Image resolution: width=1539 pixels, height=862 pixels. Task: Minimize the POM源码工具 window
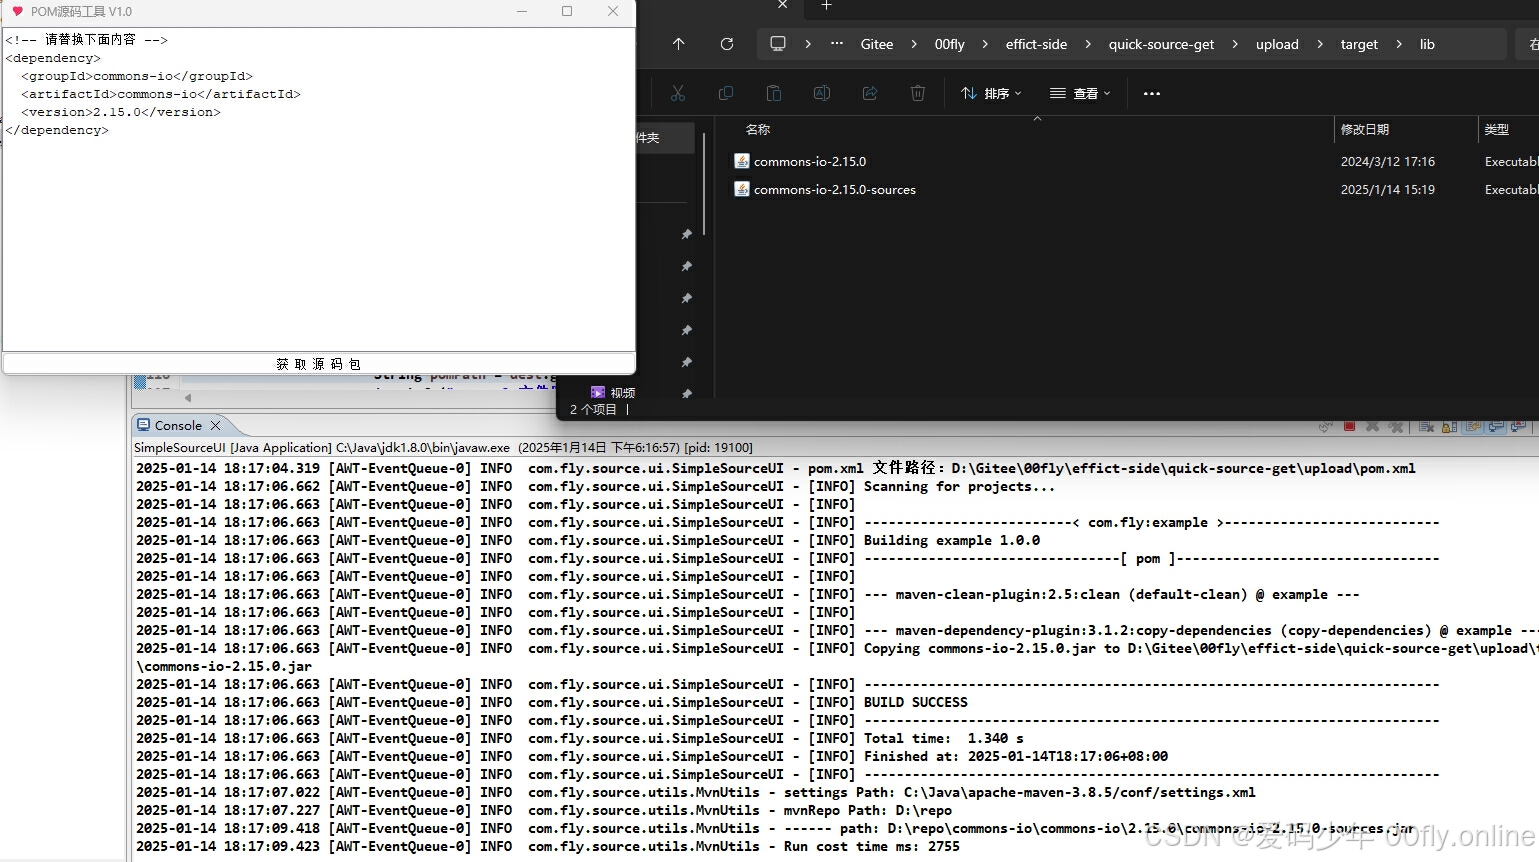pos(522,11)
